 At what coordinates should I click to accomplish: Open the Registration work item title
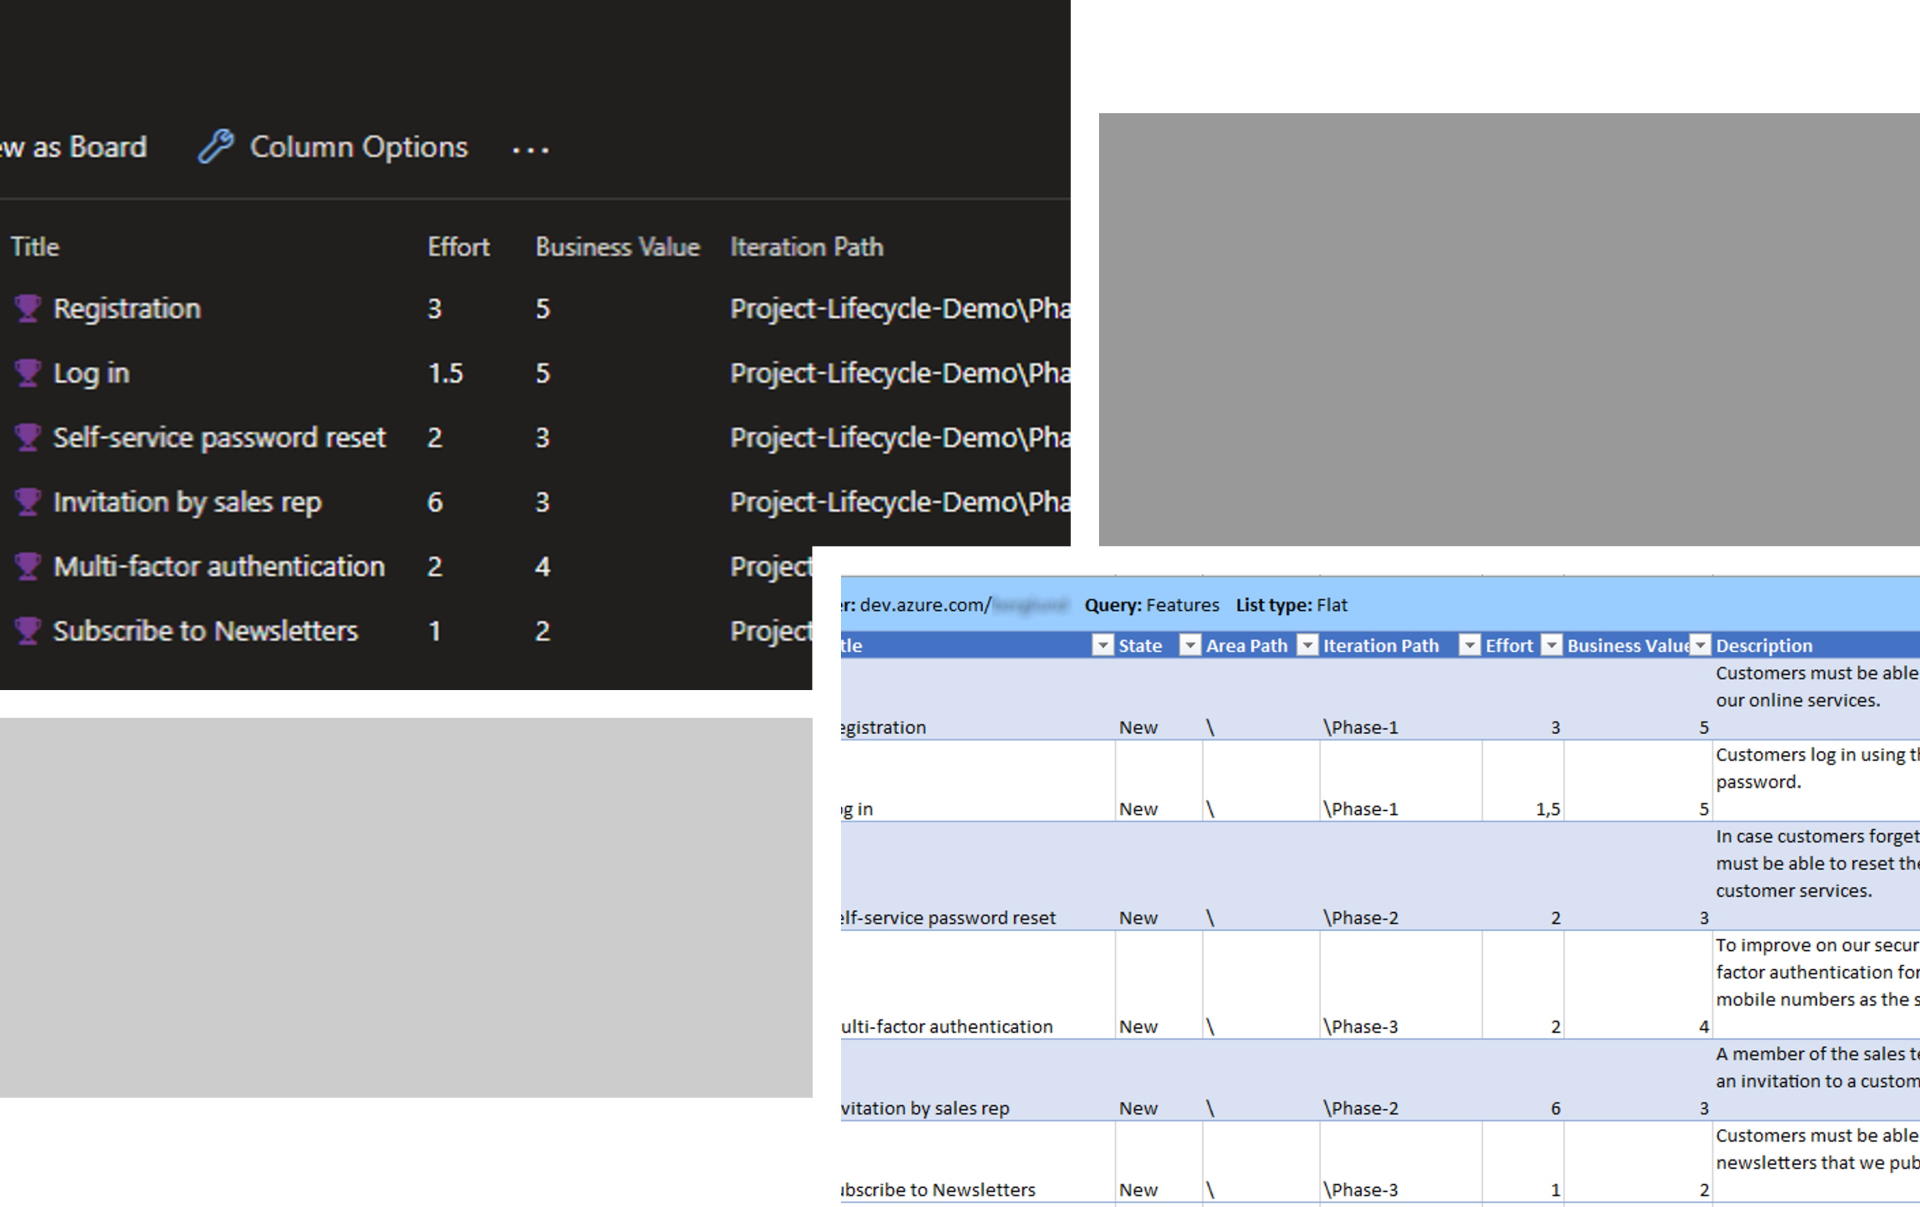[x=127, y=309]
